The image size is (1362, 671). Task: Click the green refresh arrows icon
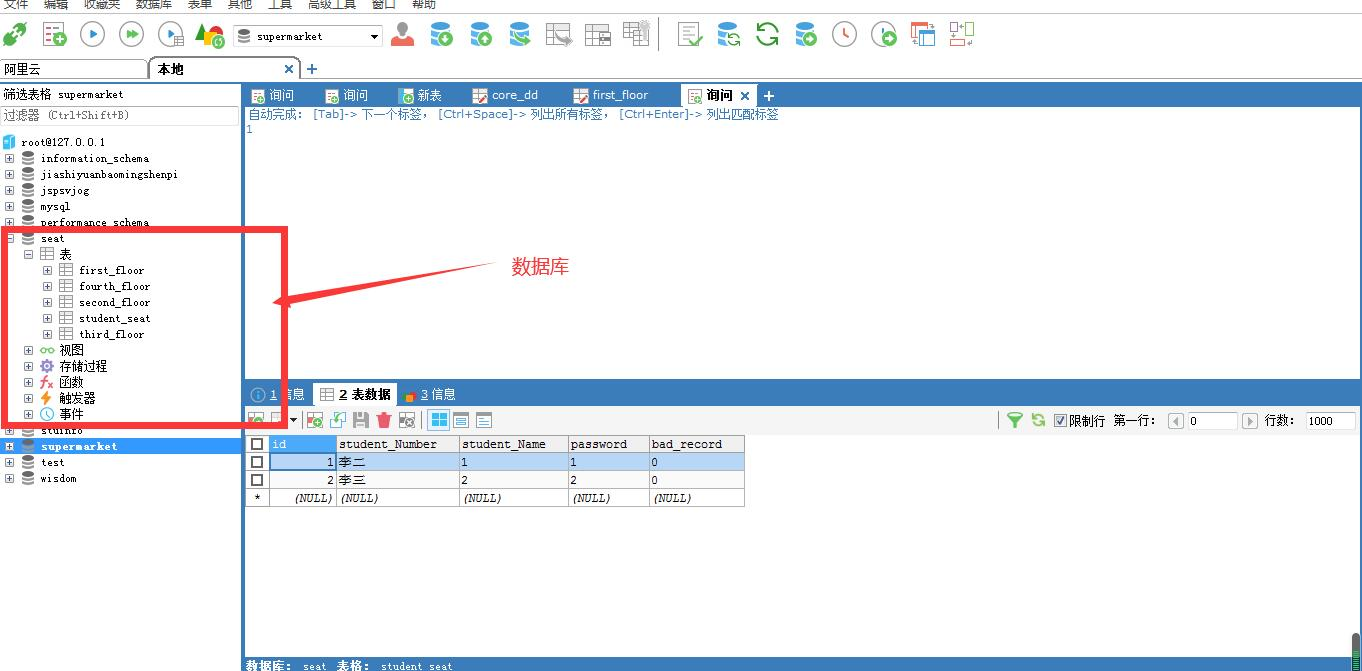(767, 35)
